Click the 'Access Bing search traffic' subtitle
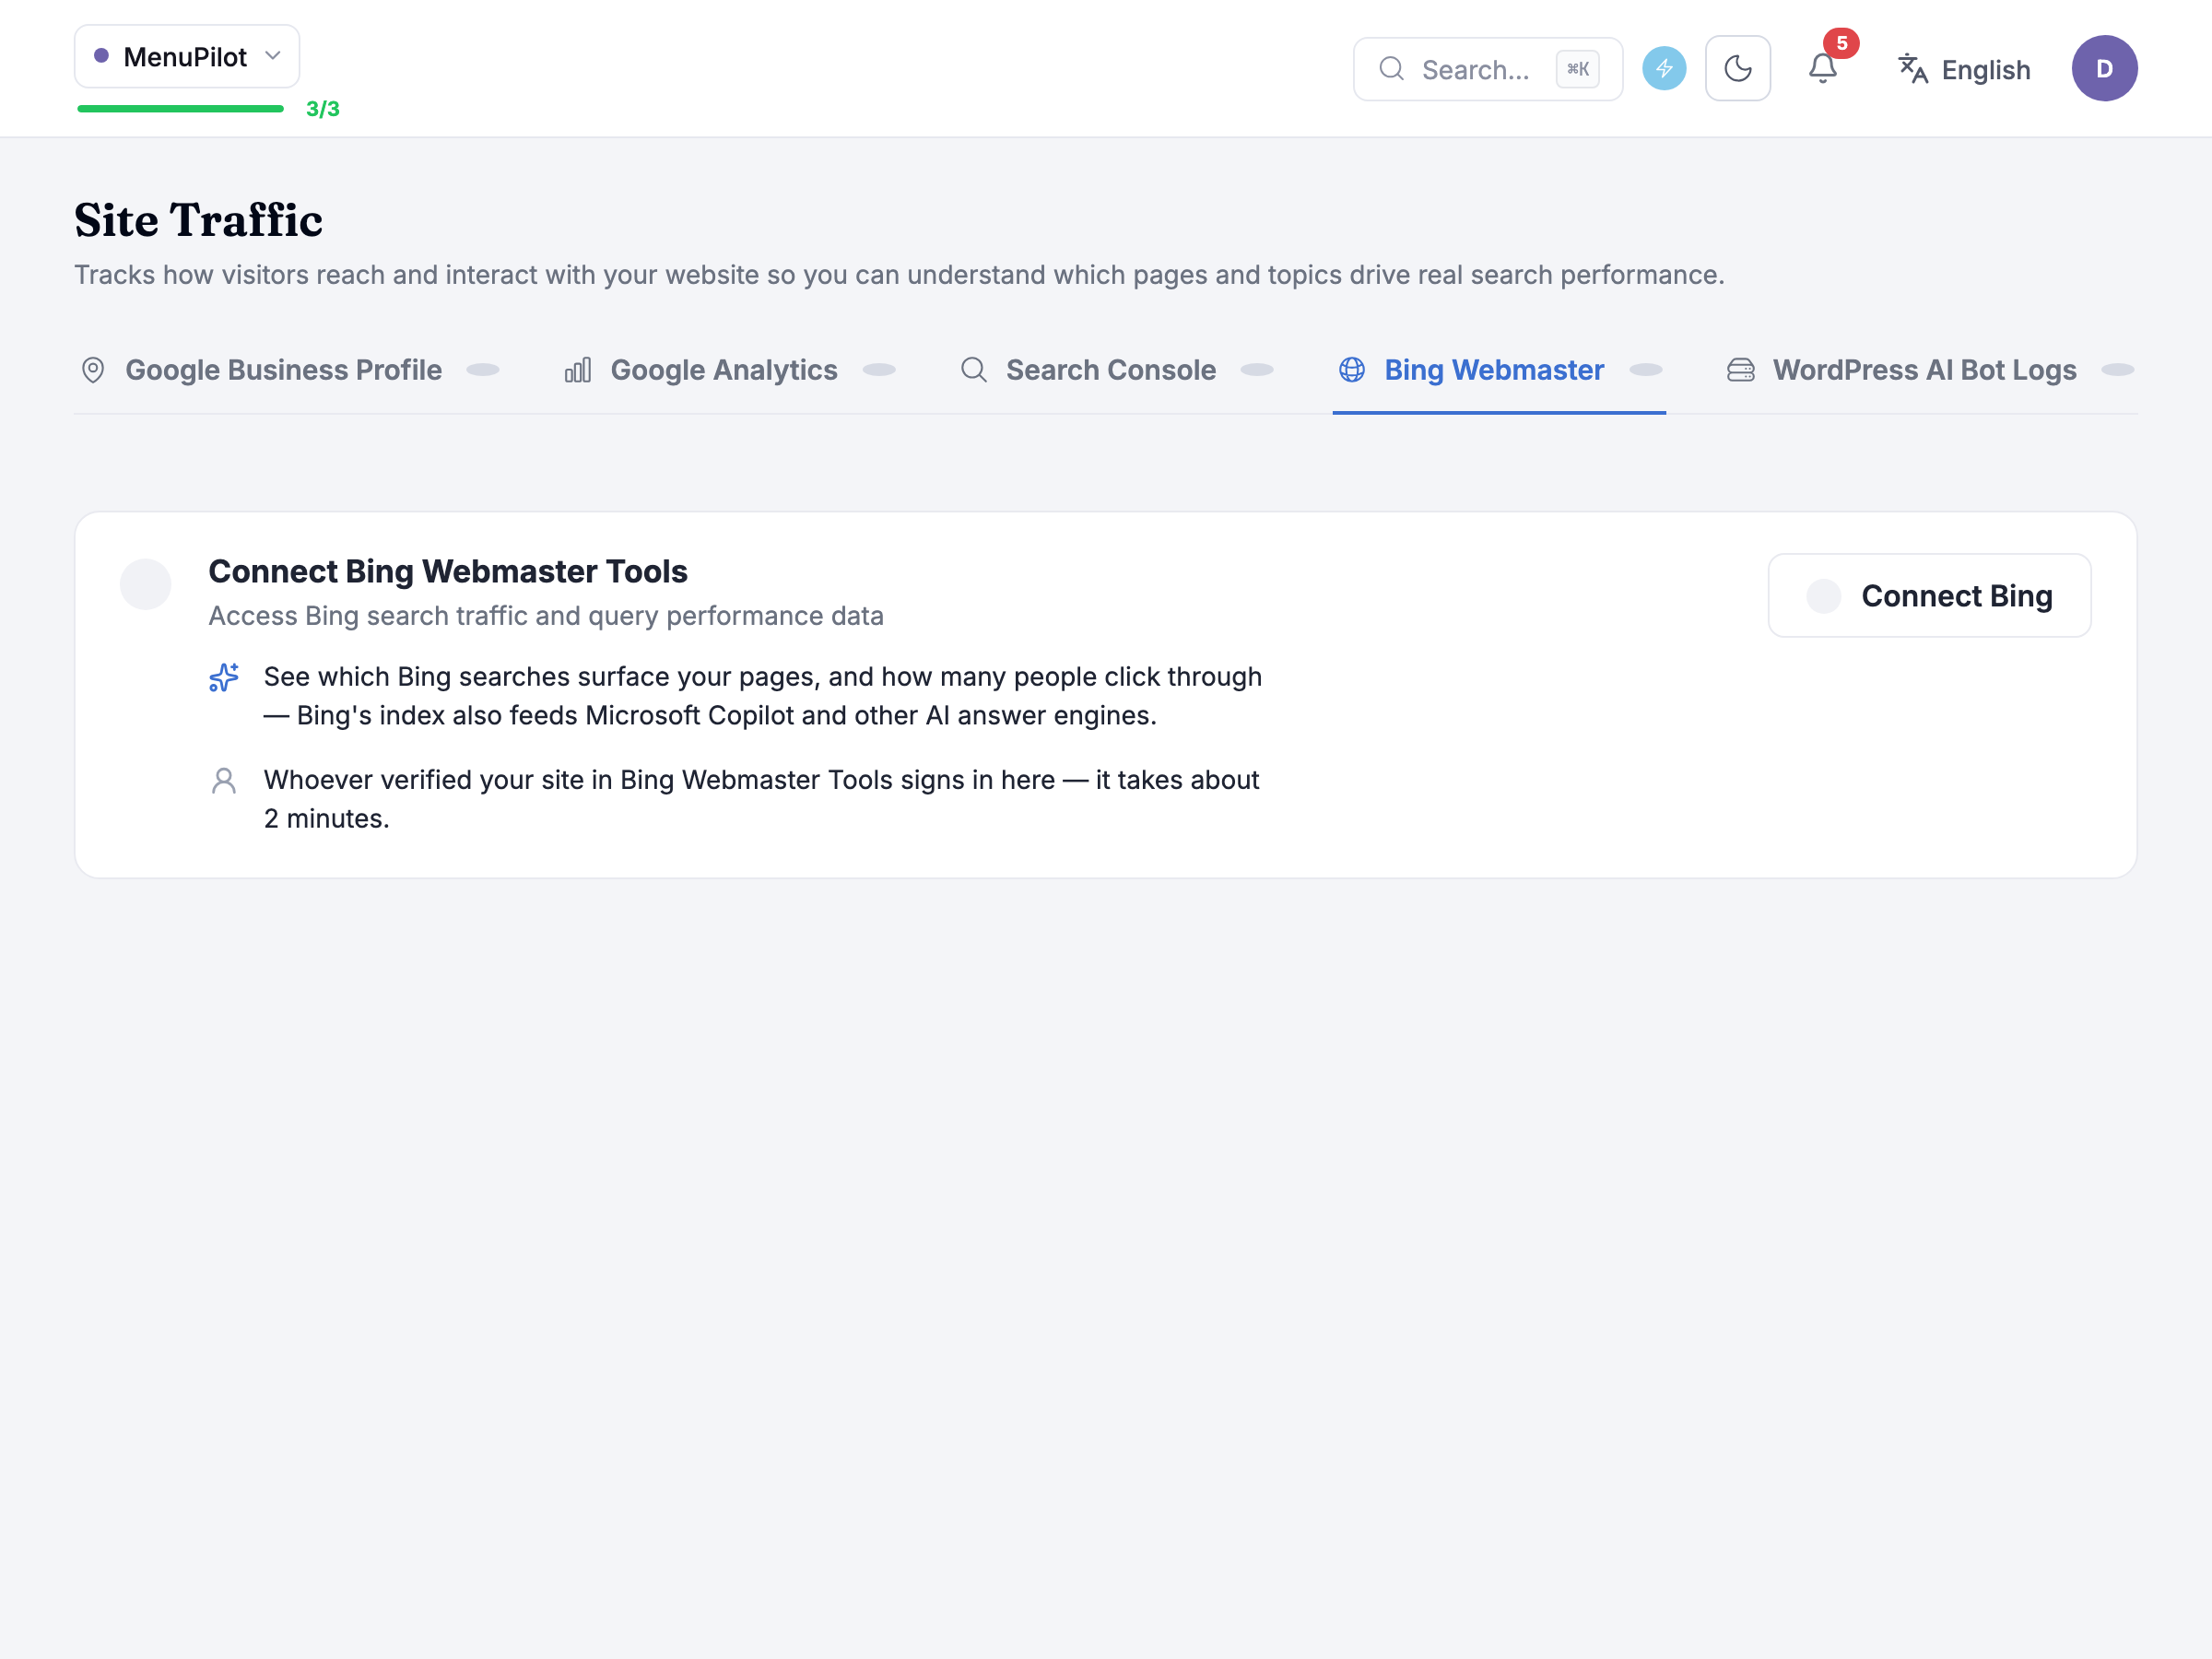The image size is (2212, 1659). tap(546, 616)
